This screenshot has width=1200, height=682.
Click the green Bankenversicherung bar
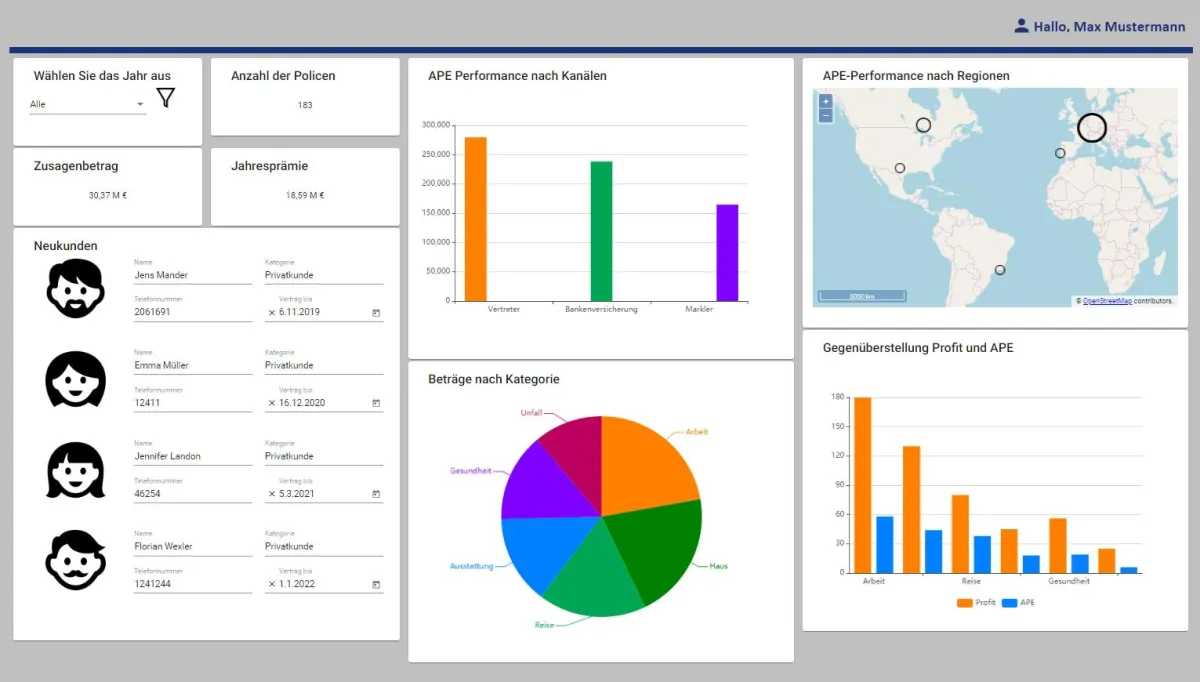[601, 231]
